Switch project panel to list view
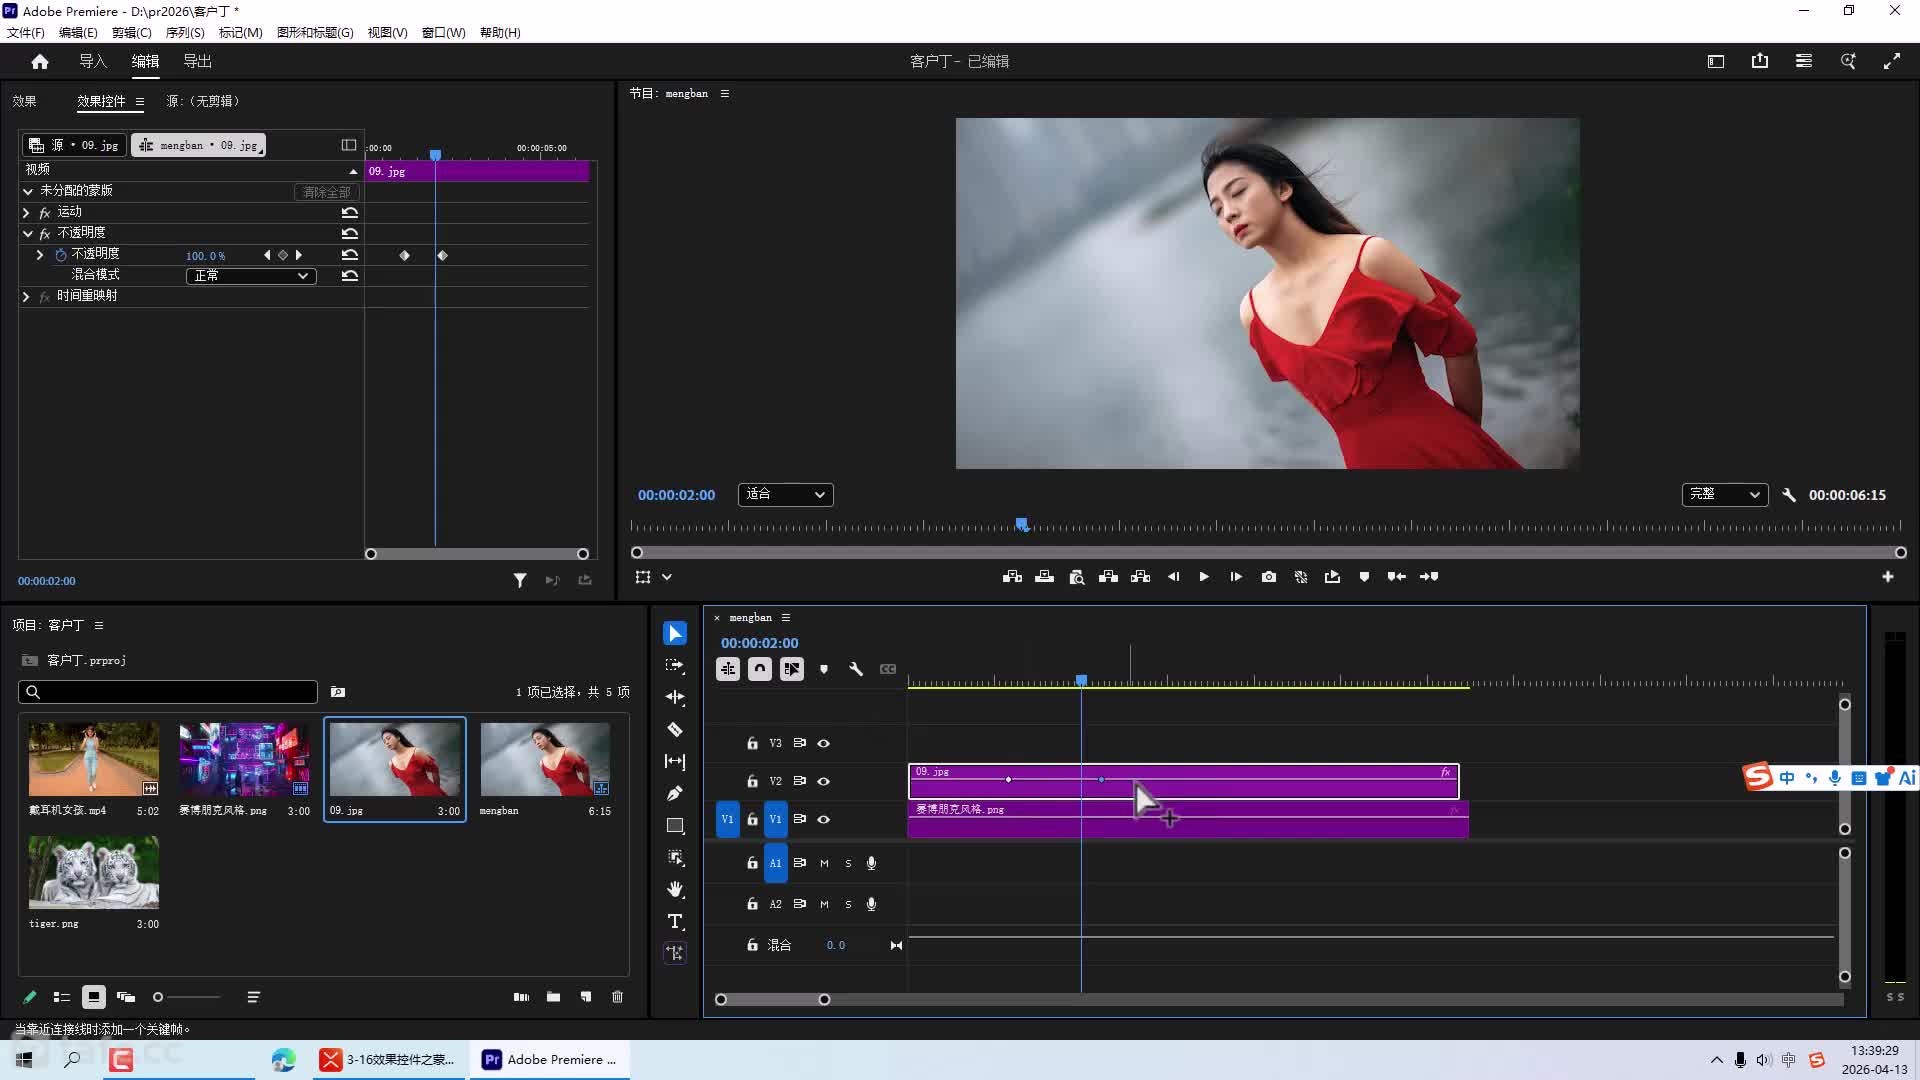1920x1080 pixels. [x=62, y=997]
